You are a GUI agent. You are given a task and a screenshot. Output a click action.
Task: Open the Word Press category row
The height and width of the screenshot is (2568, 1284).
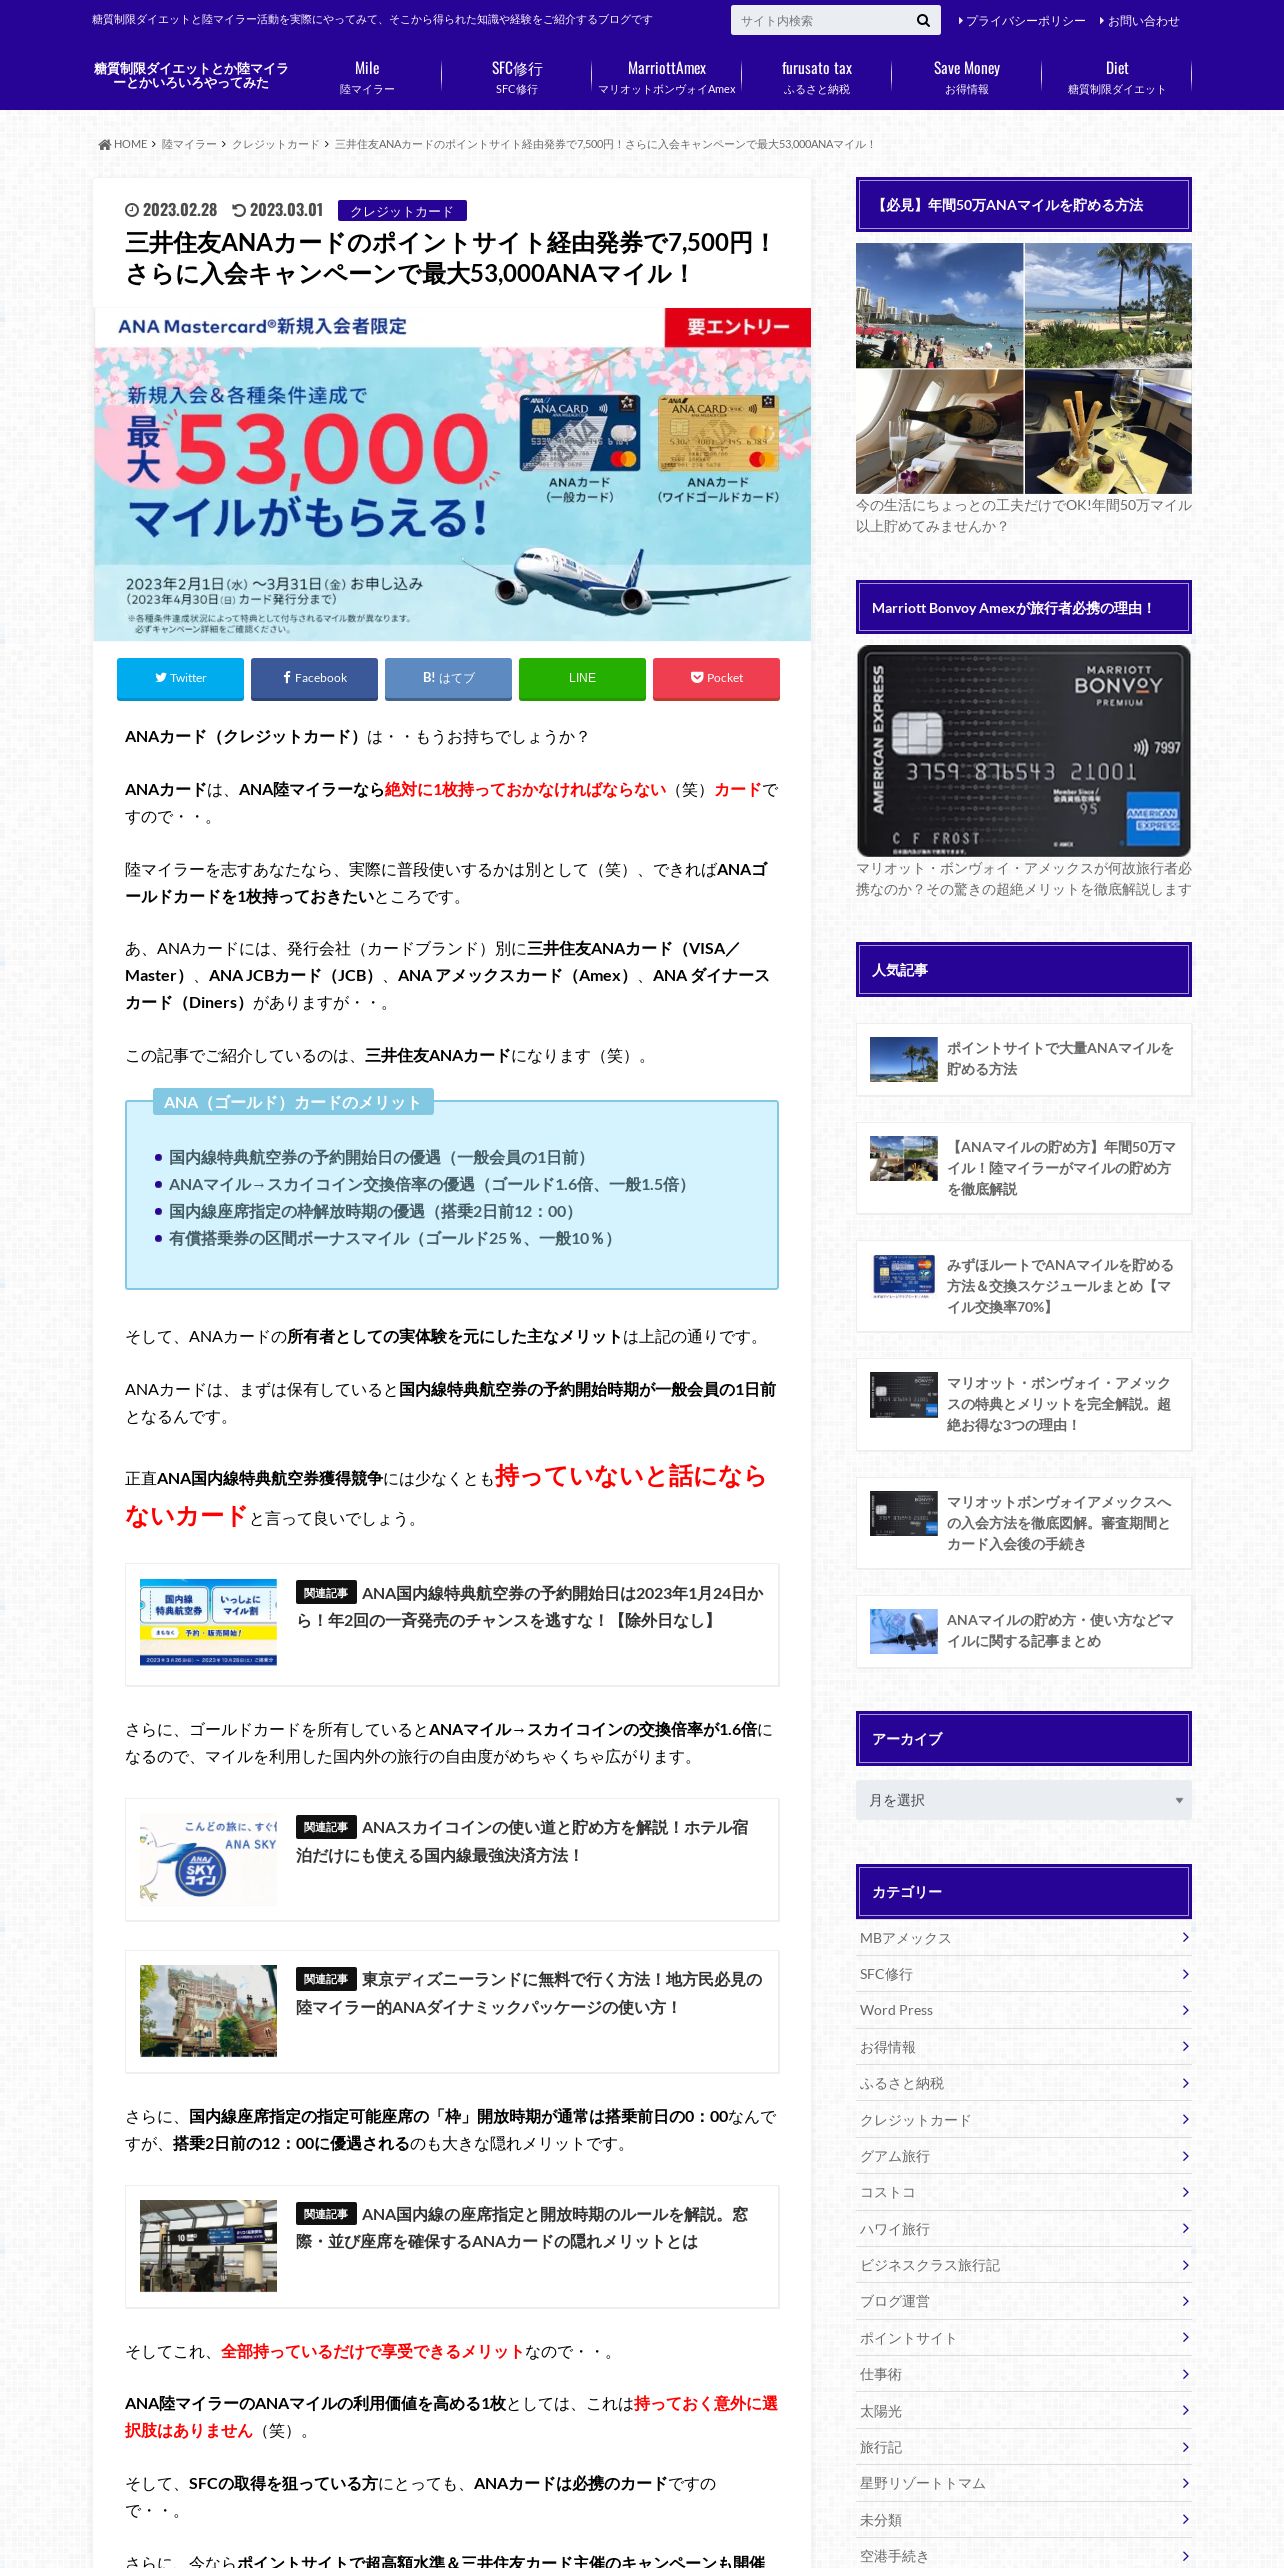(x=1024, y=2010)
